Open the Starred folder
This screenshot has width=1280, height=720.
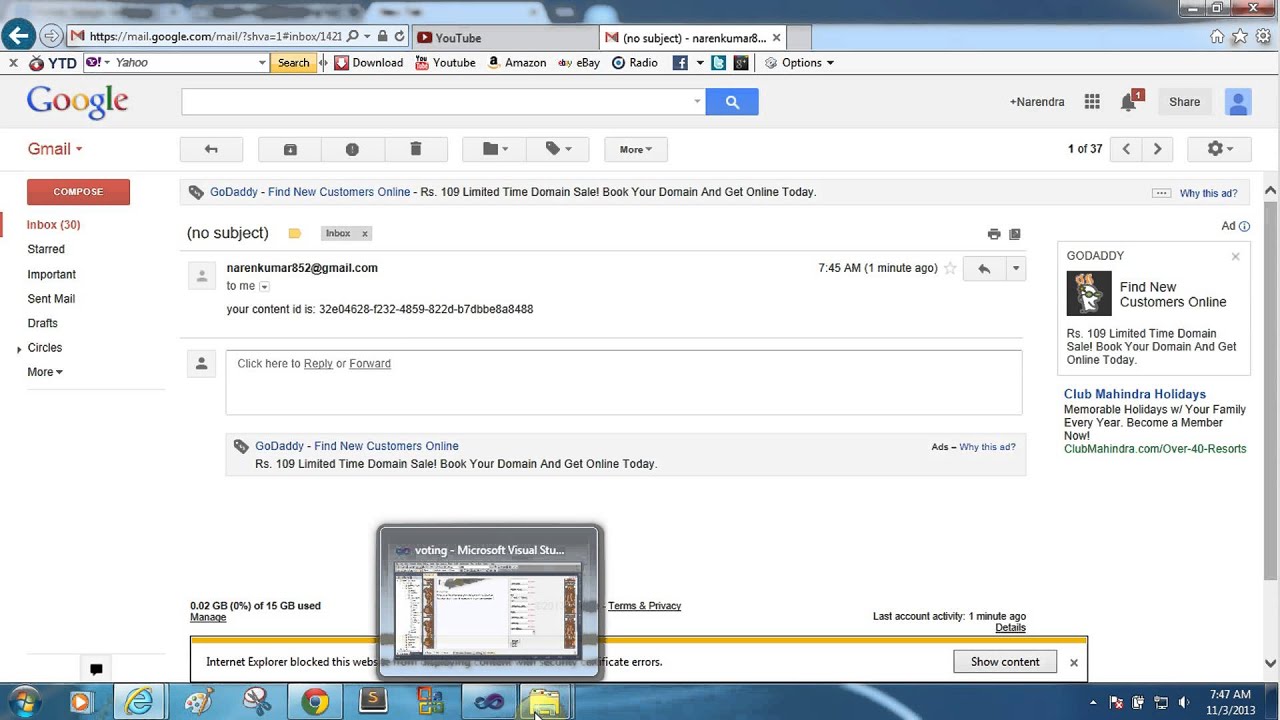click(x=46, y=249)
